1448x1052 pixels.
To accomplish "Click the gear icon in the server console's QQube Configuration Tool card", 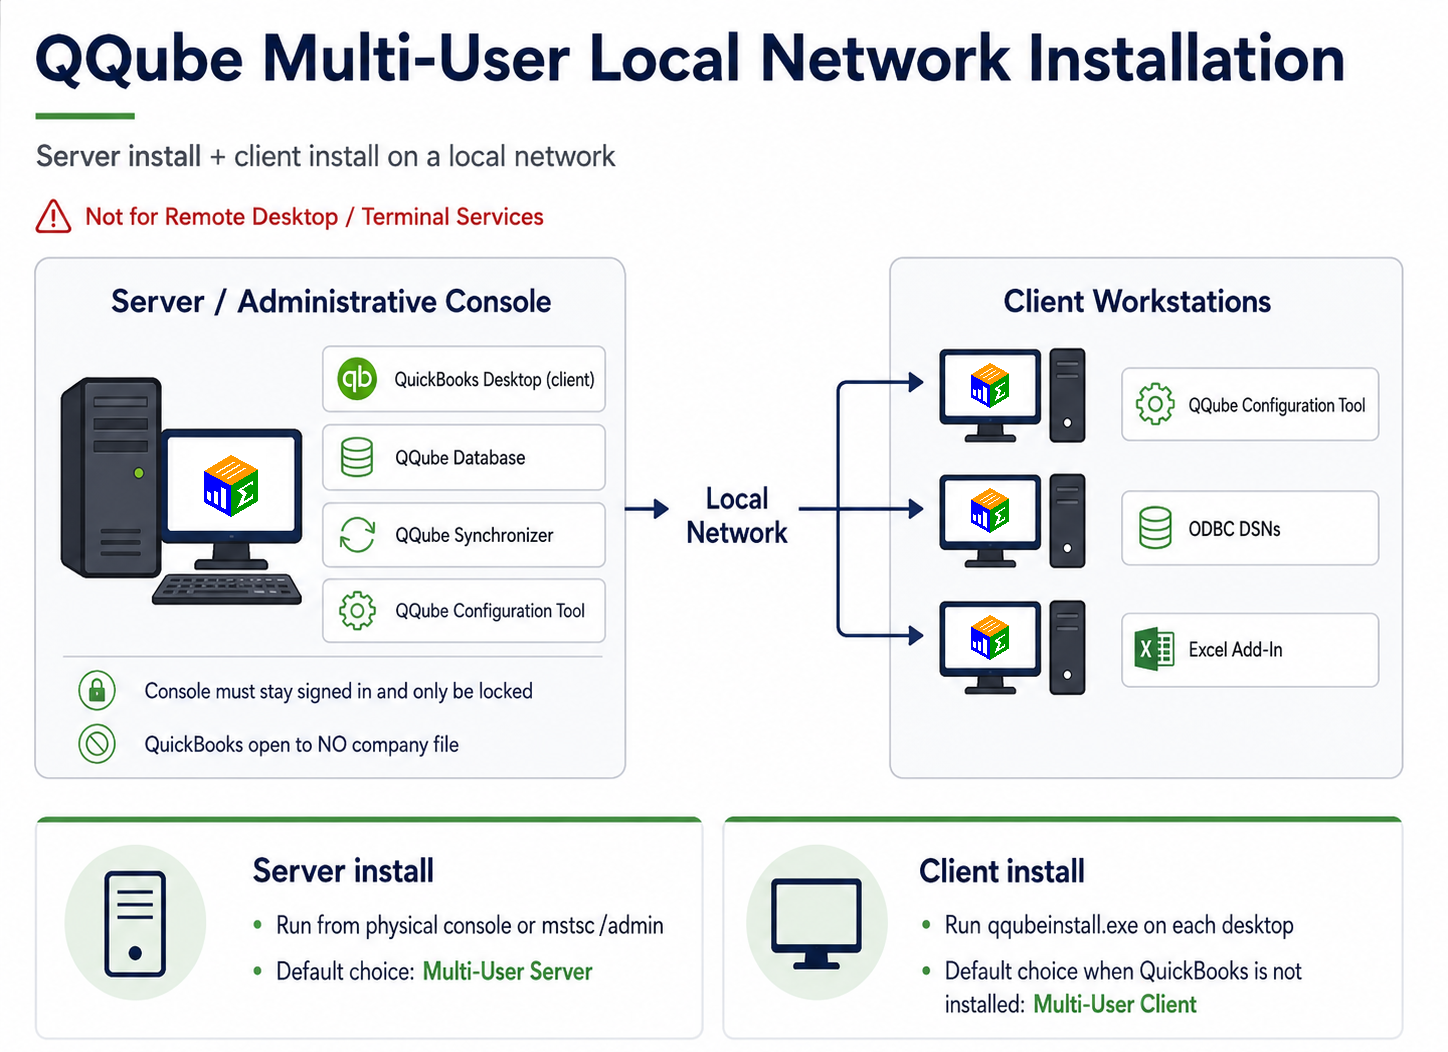I will (x=357, y=610).
